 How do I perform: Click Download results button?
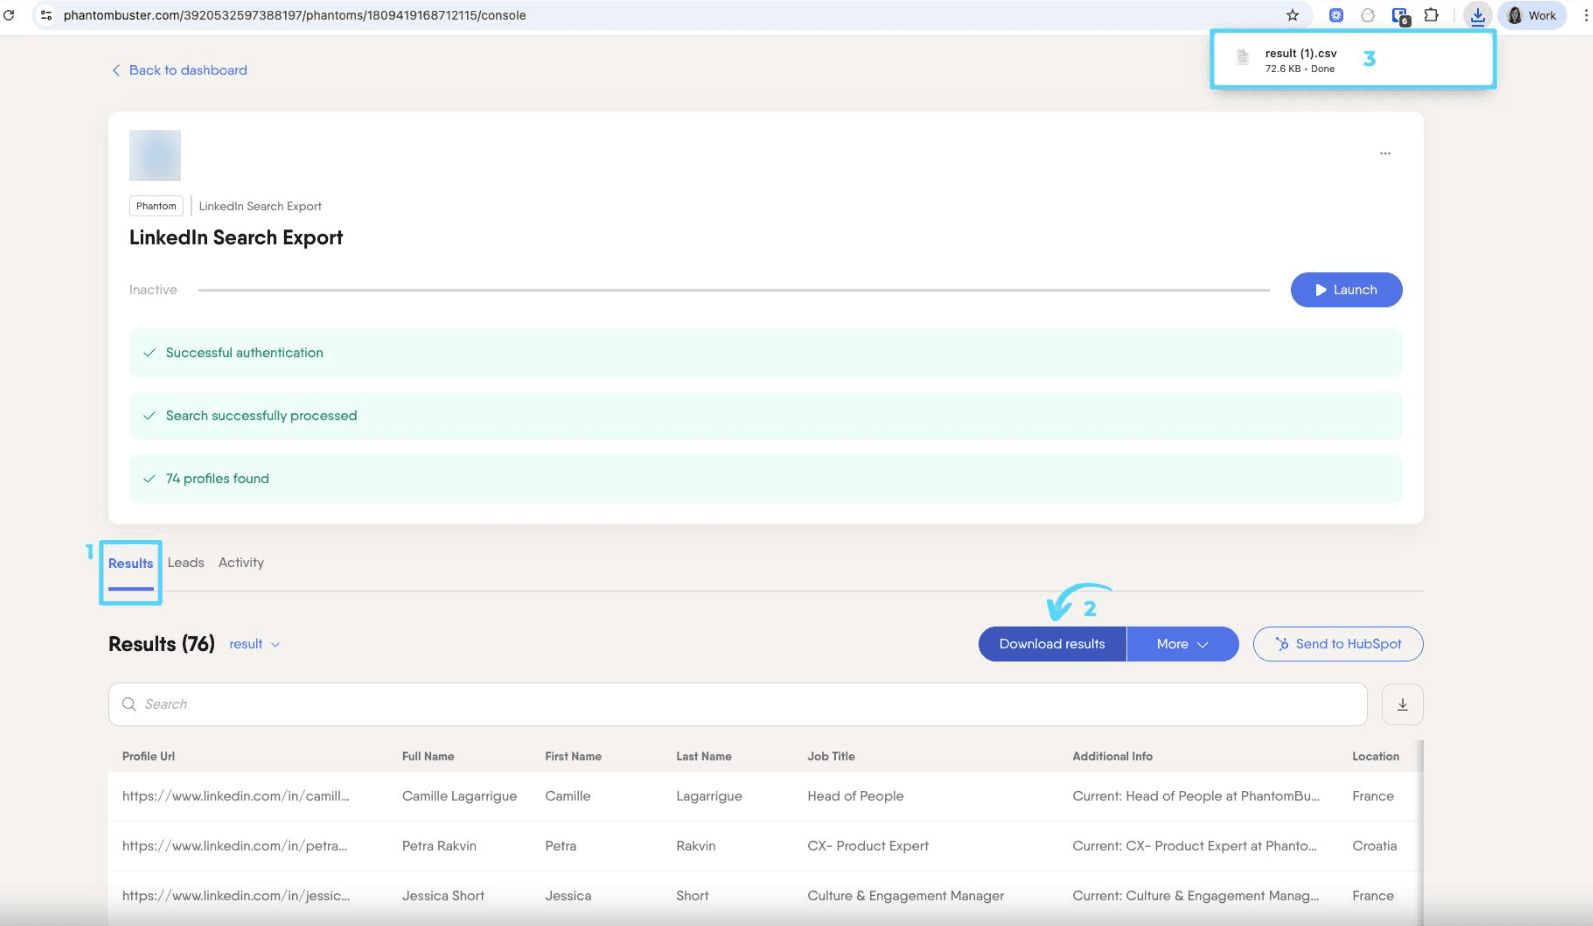tap(1052, 644)
